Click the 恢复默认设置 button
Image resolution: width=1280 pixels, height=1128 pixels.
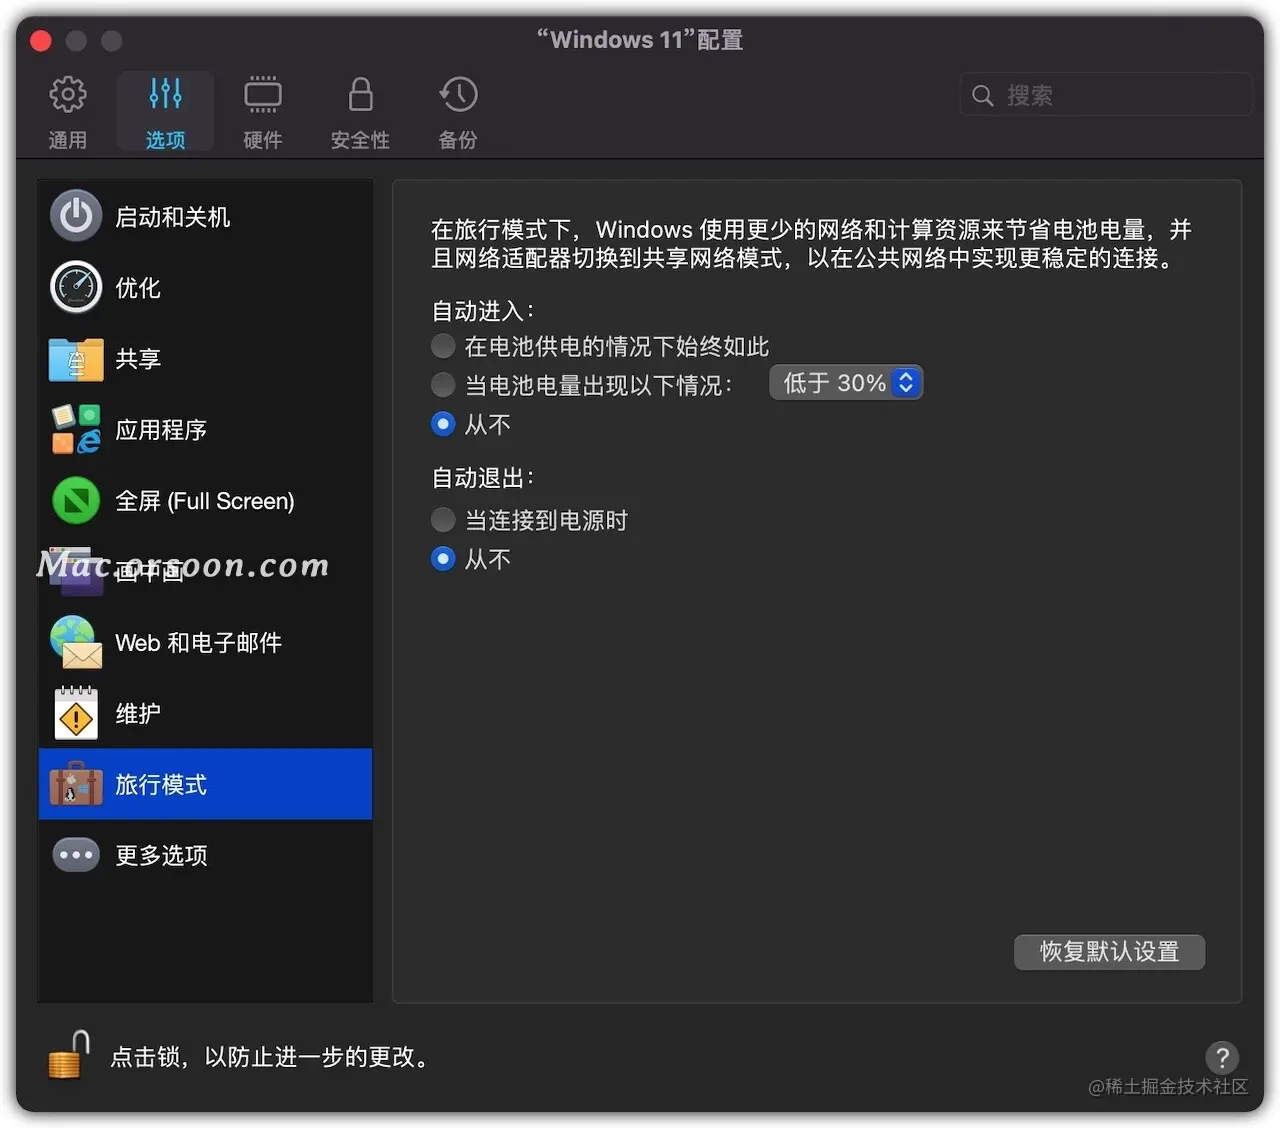1109,951
